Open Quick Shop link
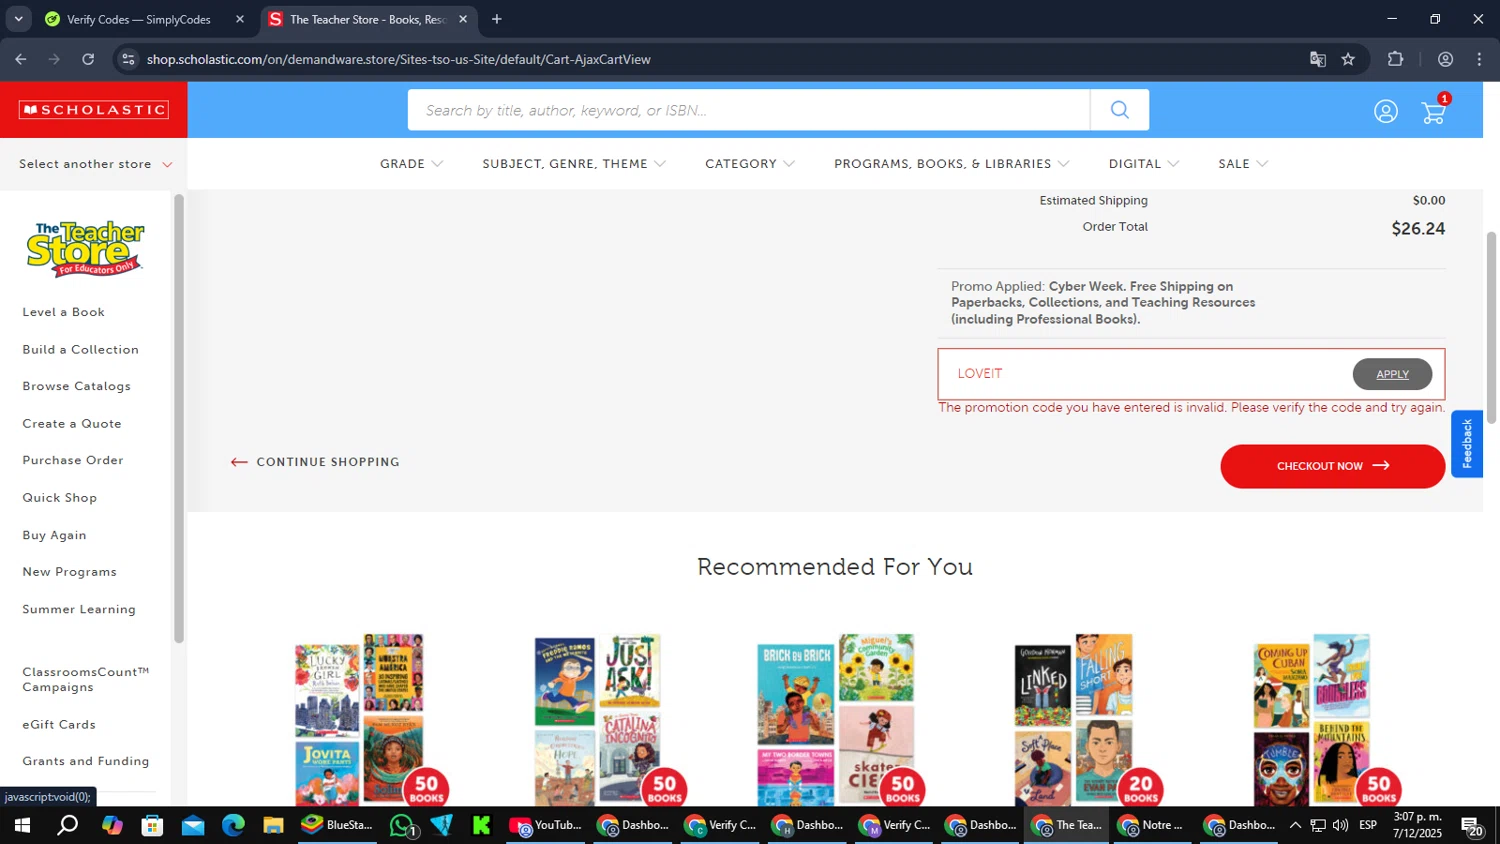 tap(60, 498)
